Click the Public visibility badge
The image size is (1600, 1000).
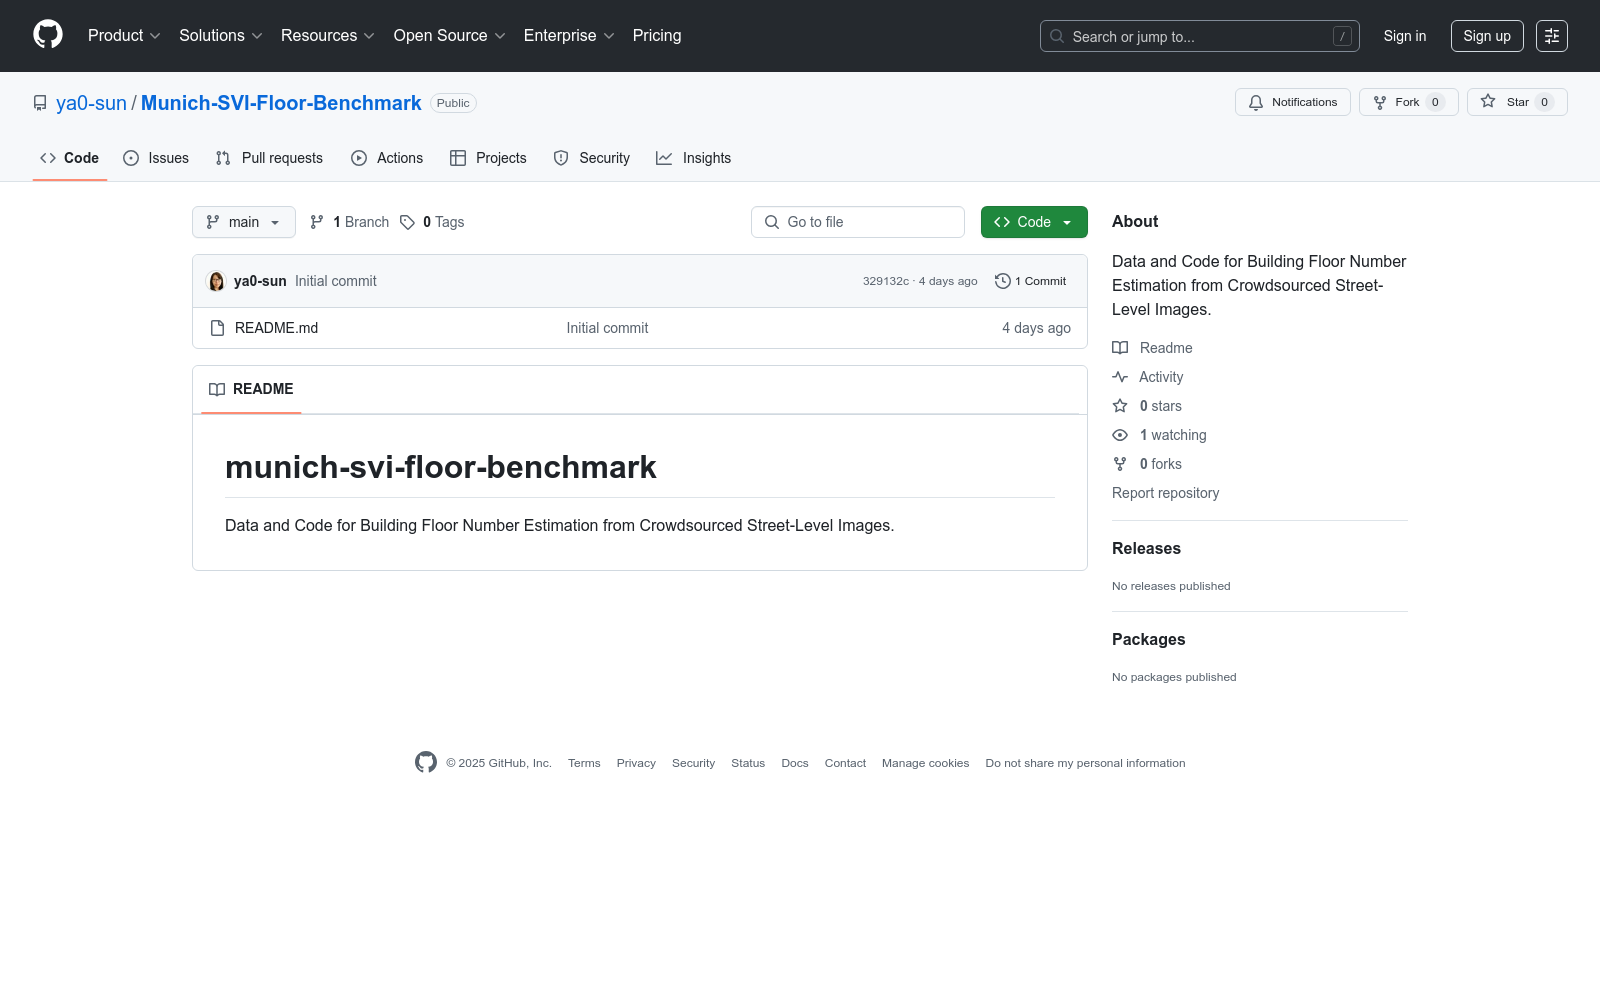click(453, 103)
